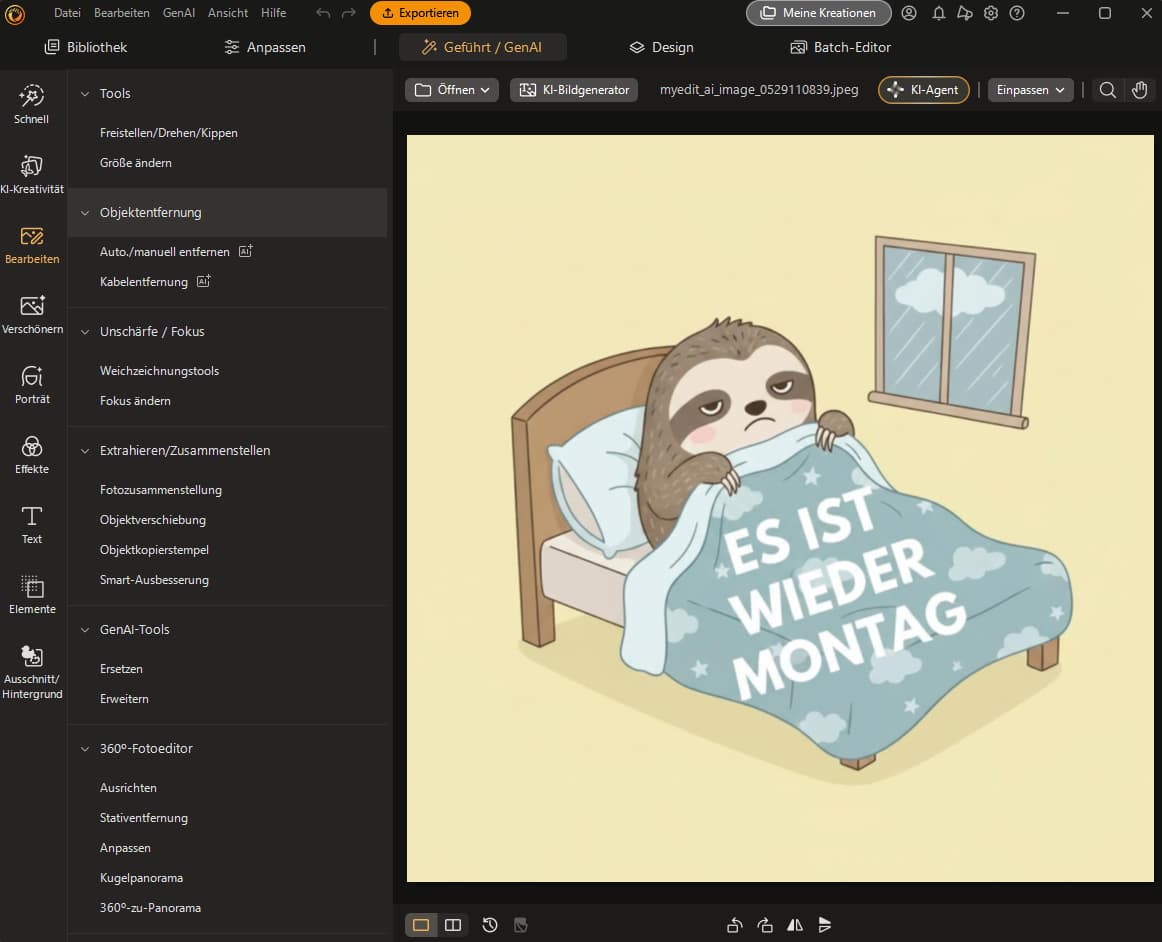
Task: Select Objektkopierstempel
Action: click(154, 550)
